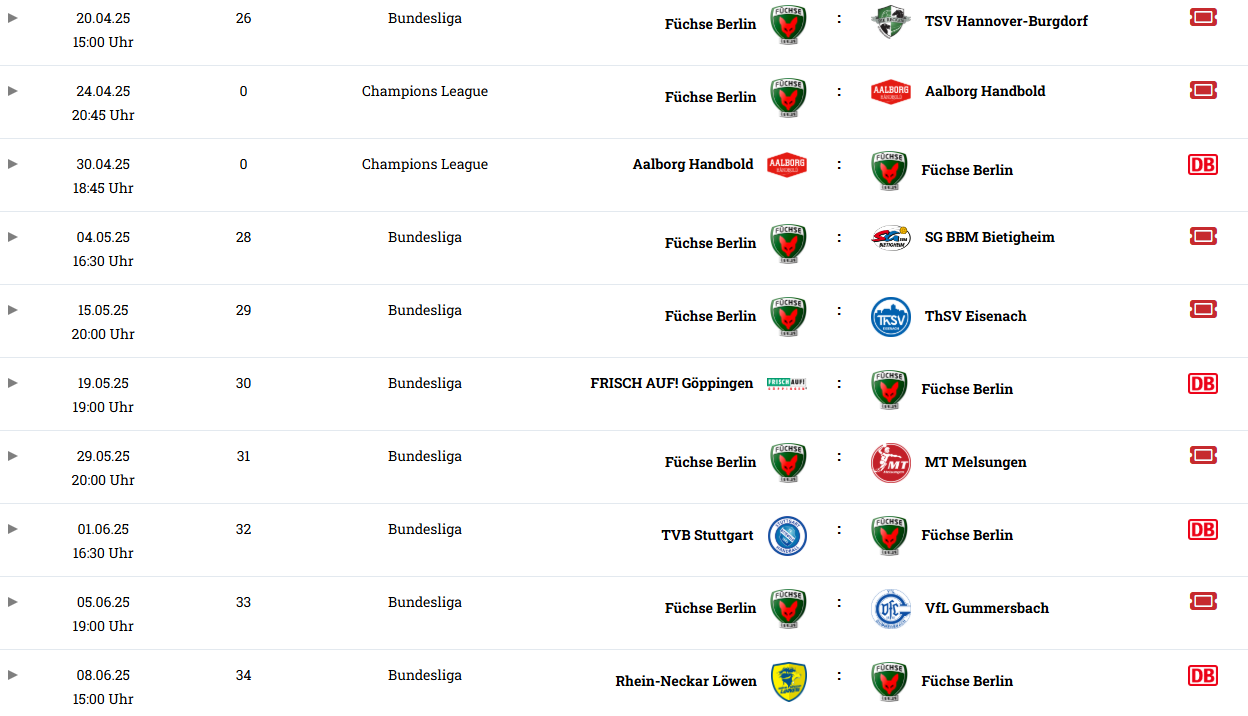The image size is (1248, 716).
Task: Expand the 15.05.25 Eisenach match details
Action: coord(13,310)
